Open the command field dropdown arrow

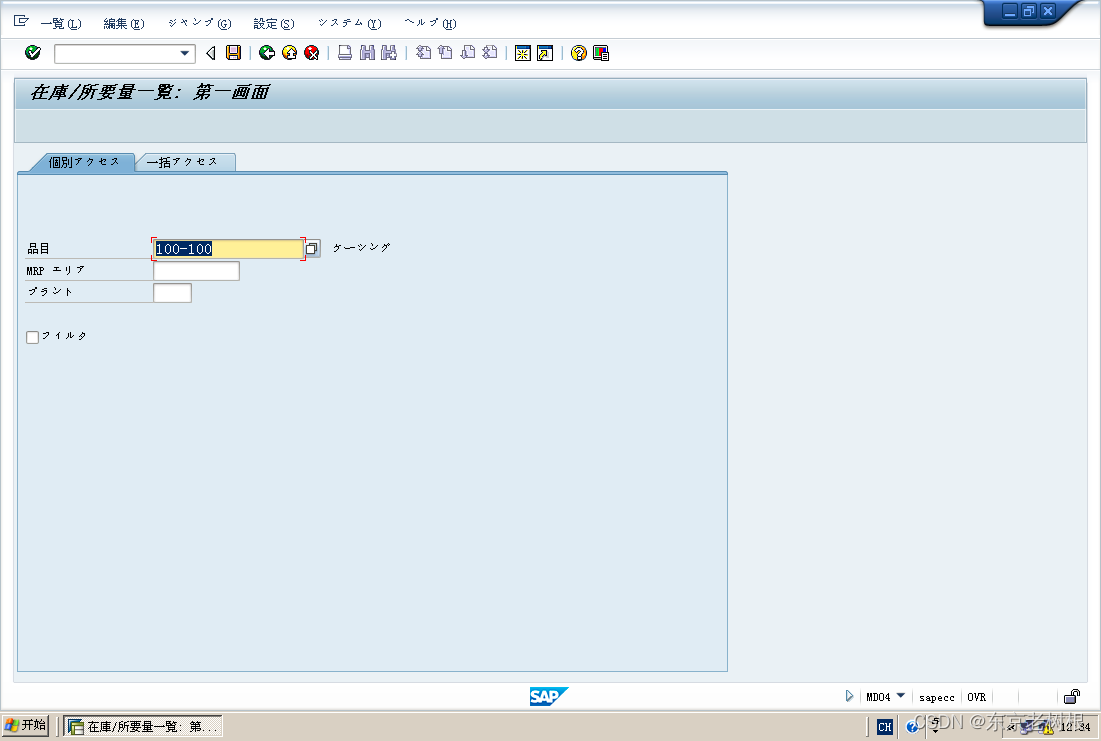(184, 53)
